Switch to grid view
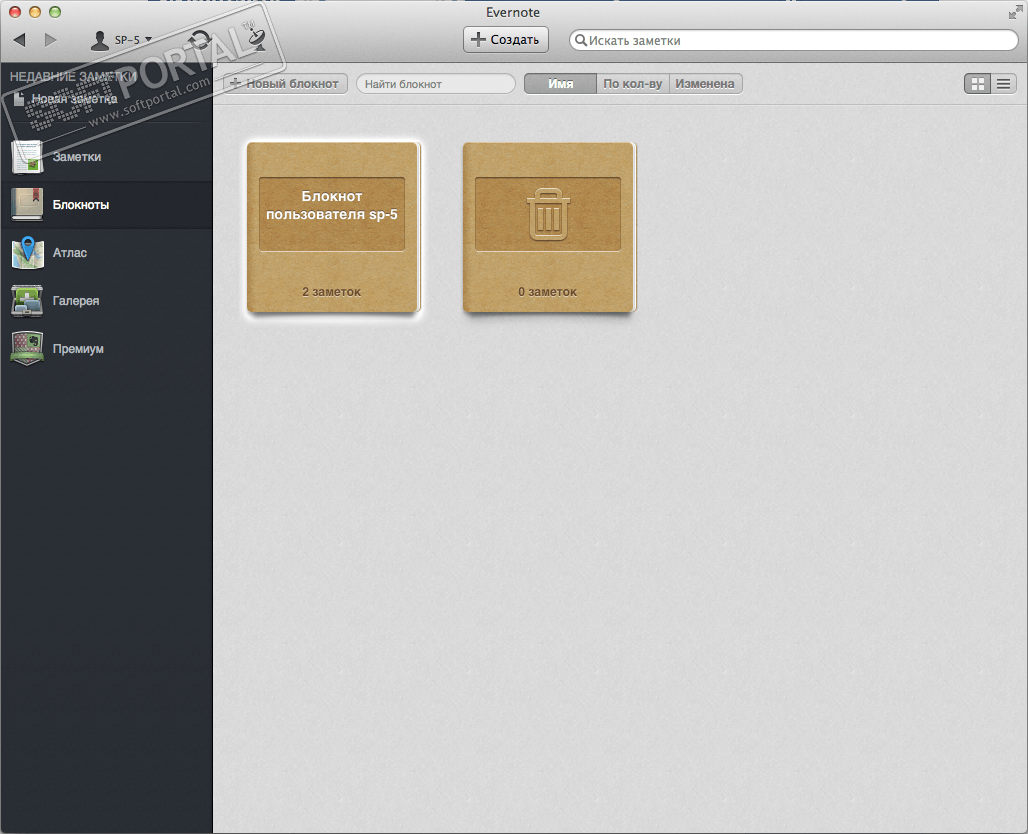1028x834 pixels. pos(978,84)
